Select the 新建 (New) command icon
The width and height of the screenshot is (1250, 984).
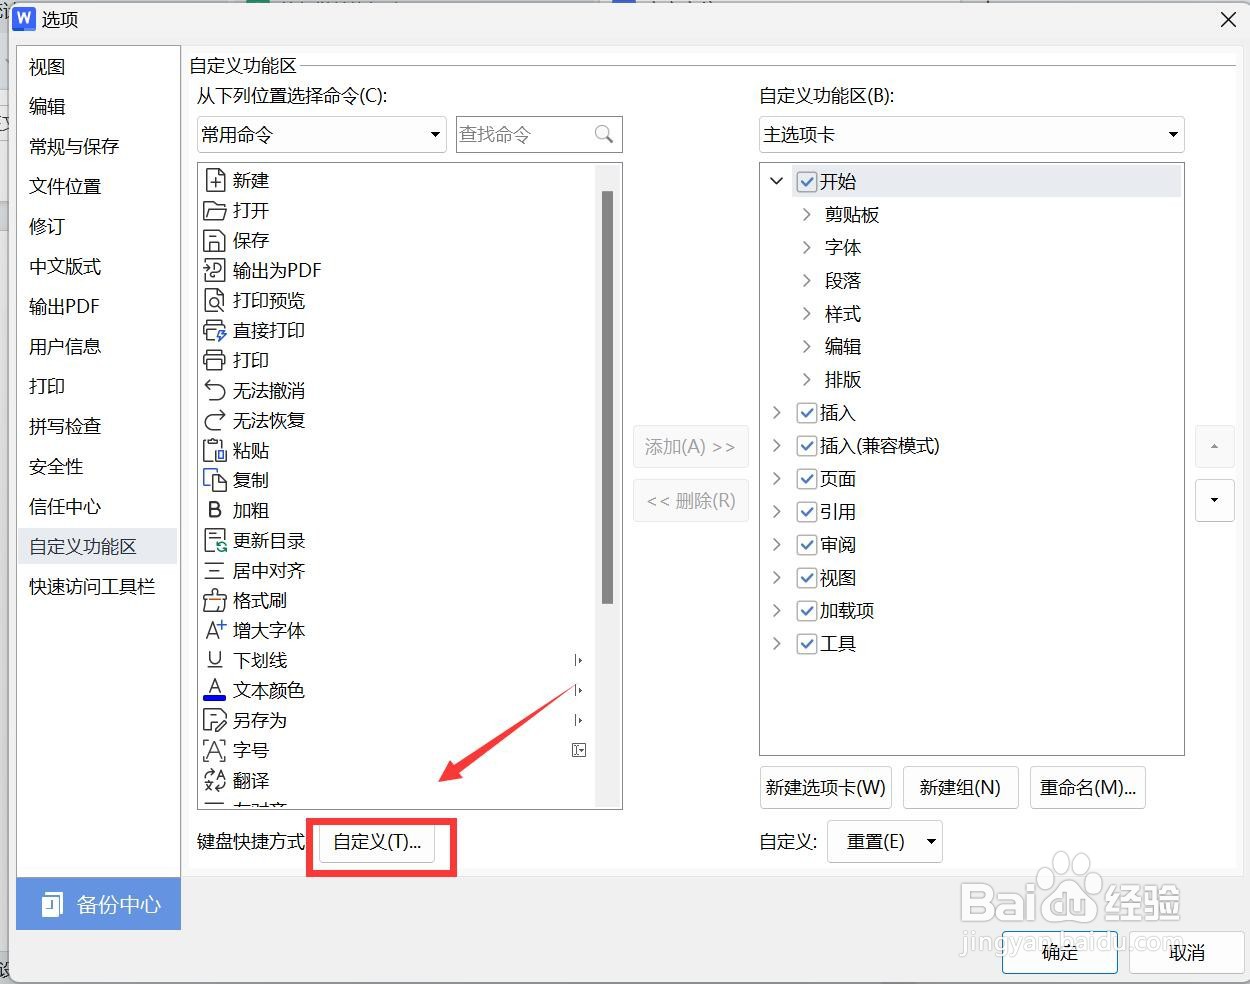(x=215, y=180)
